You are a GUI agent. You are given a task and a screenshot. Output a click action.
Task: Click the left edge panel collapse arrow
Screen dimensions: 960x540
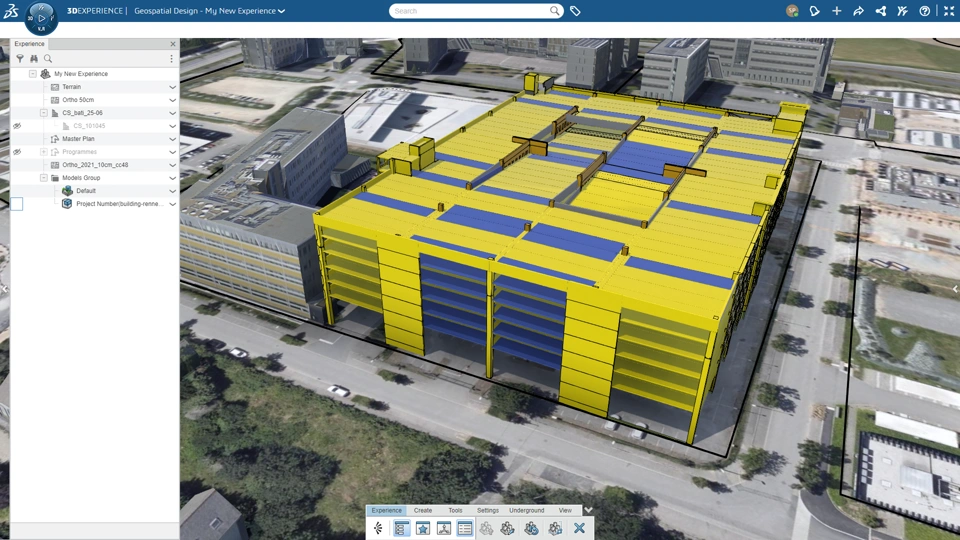[4, 289]
